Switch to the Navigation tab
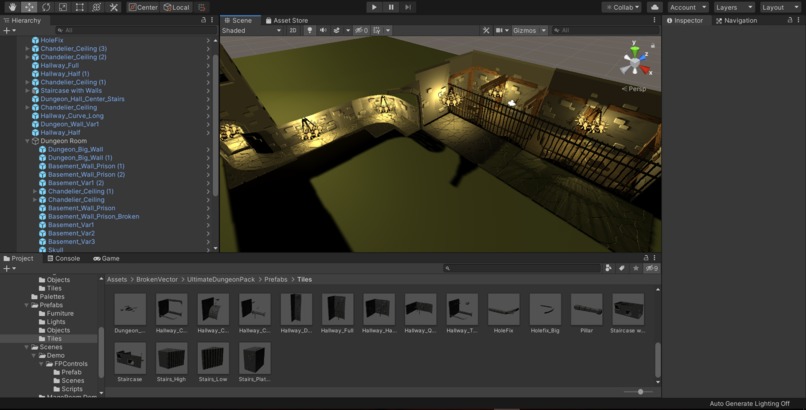 tap(736, 21)
